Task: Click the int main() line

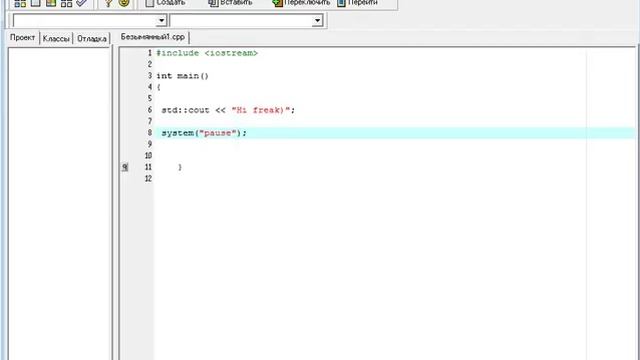Action: click(x=182, y=76)
